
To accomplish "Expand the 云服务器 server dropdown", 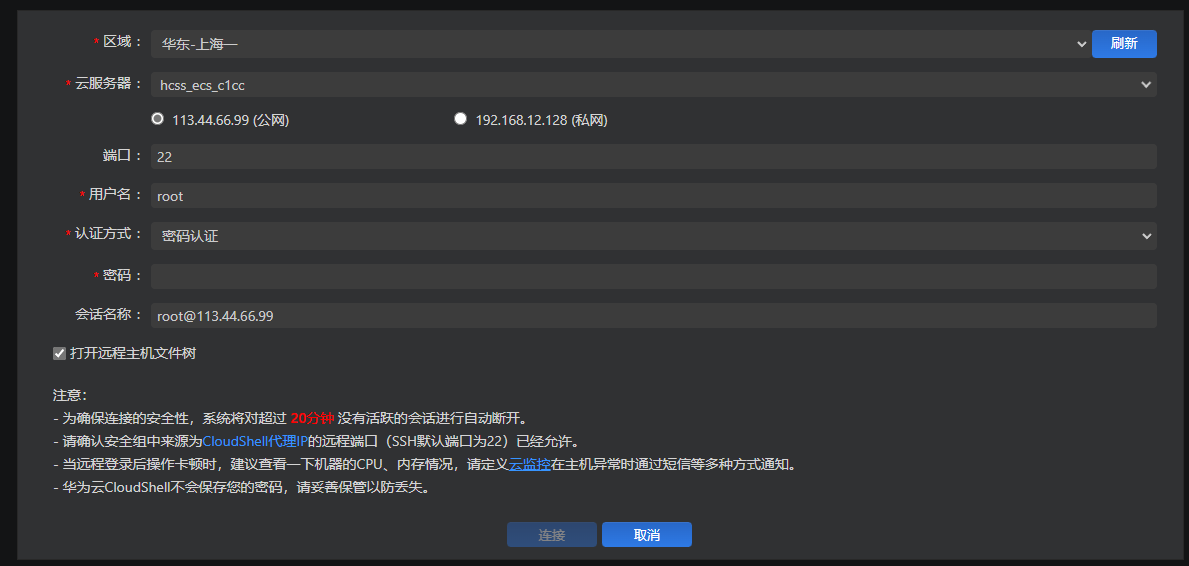I will [x=654, y=85].
